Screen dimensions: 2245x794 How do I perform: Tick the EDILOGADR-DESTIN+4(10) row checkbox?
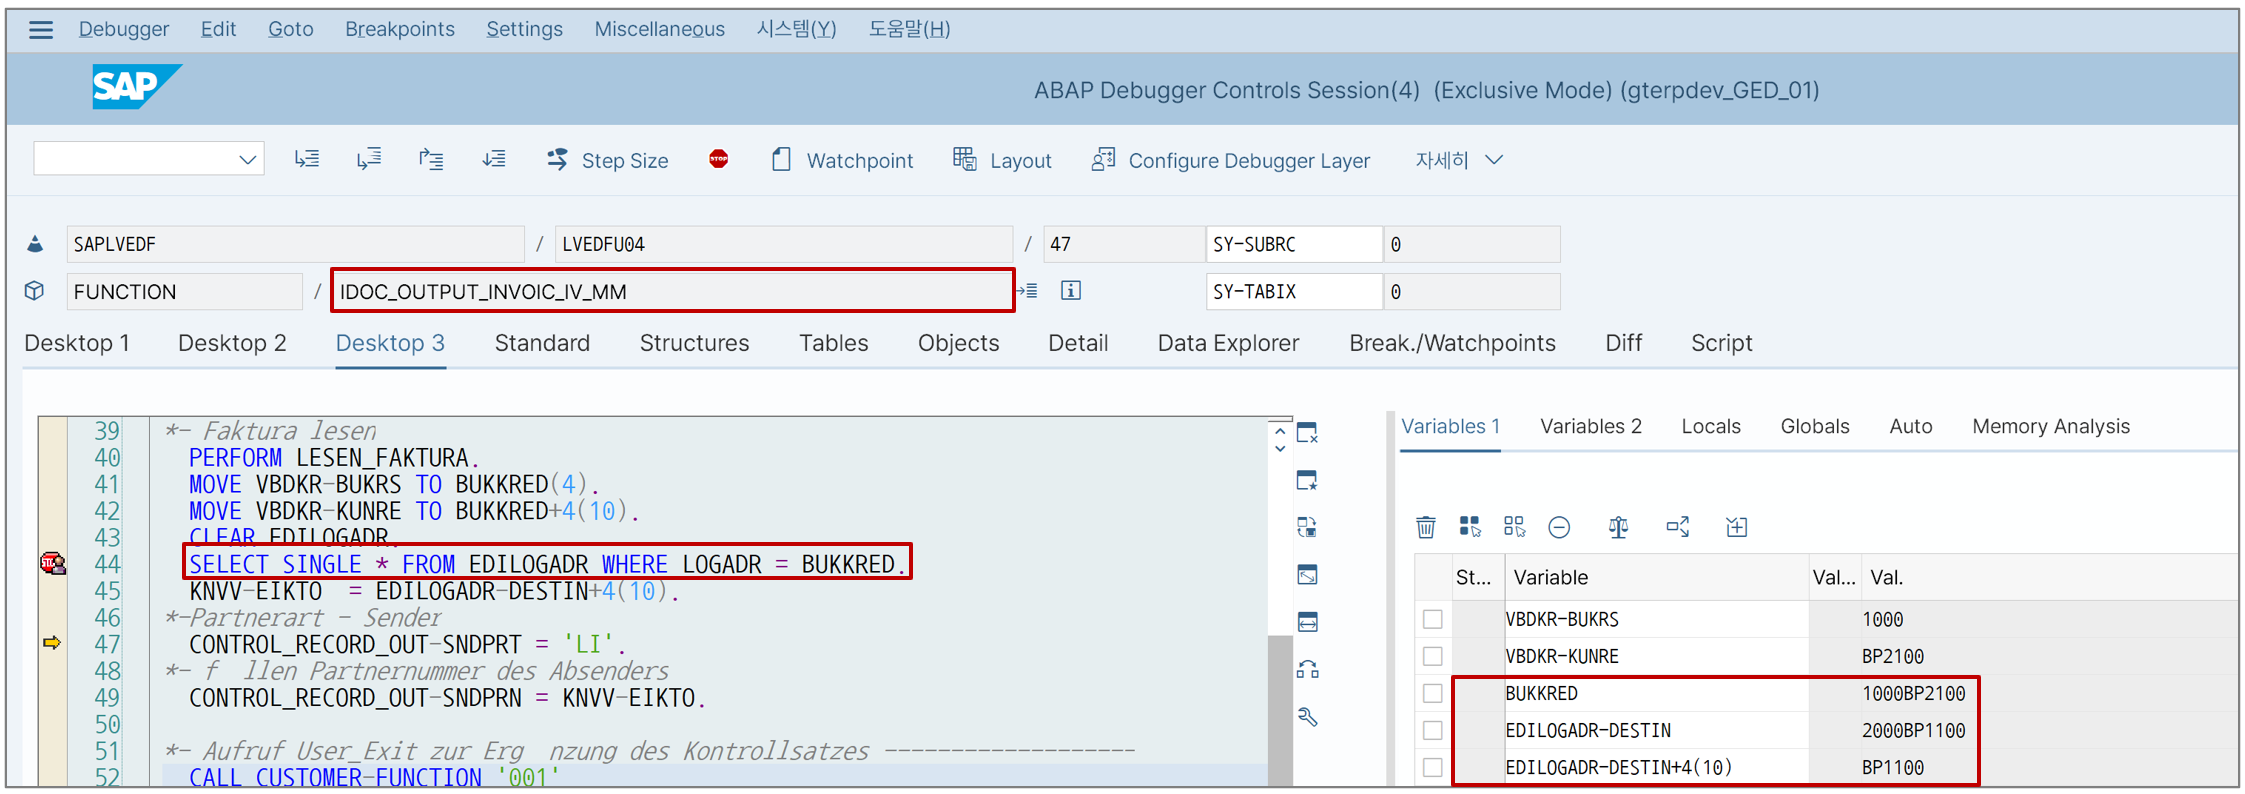click(x=1433, y=767)
